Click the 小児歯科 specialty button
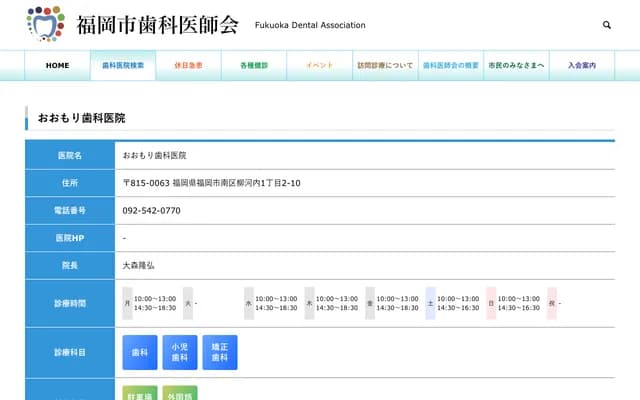The image size is (640, 400). coord(180,353)
